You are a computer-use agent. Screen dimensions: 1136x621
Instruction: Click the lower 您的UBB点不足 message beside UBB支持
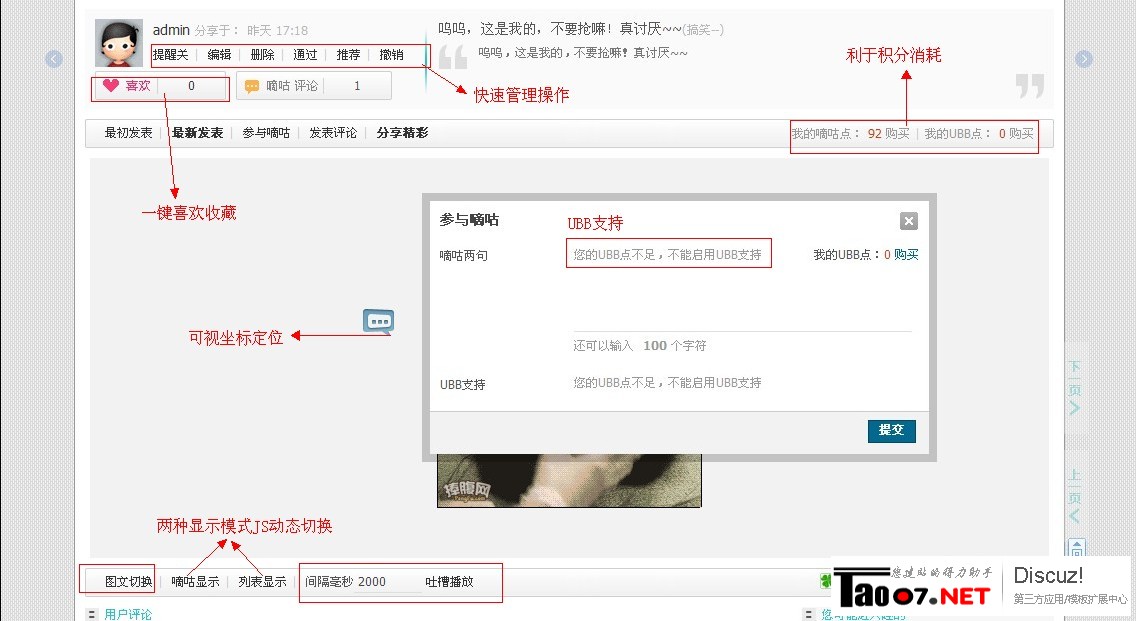click(667, 383)
